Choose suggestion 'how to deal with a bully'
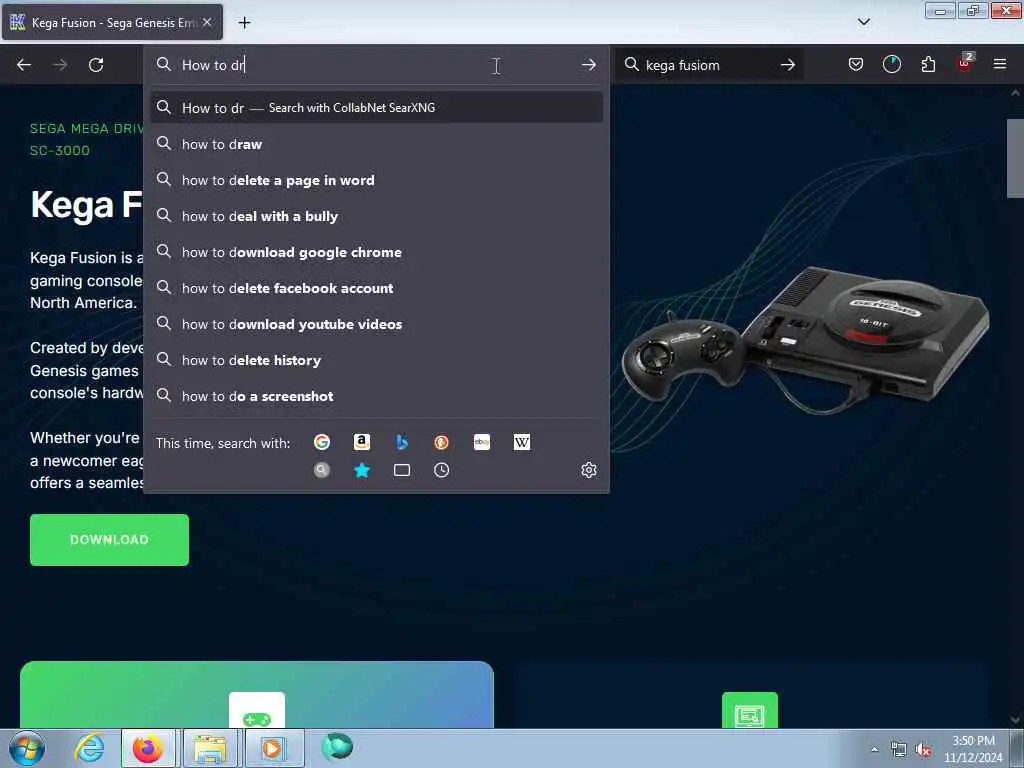The height and width of the screenshot is (768, 1024). tap(377, 216)
